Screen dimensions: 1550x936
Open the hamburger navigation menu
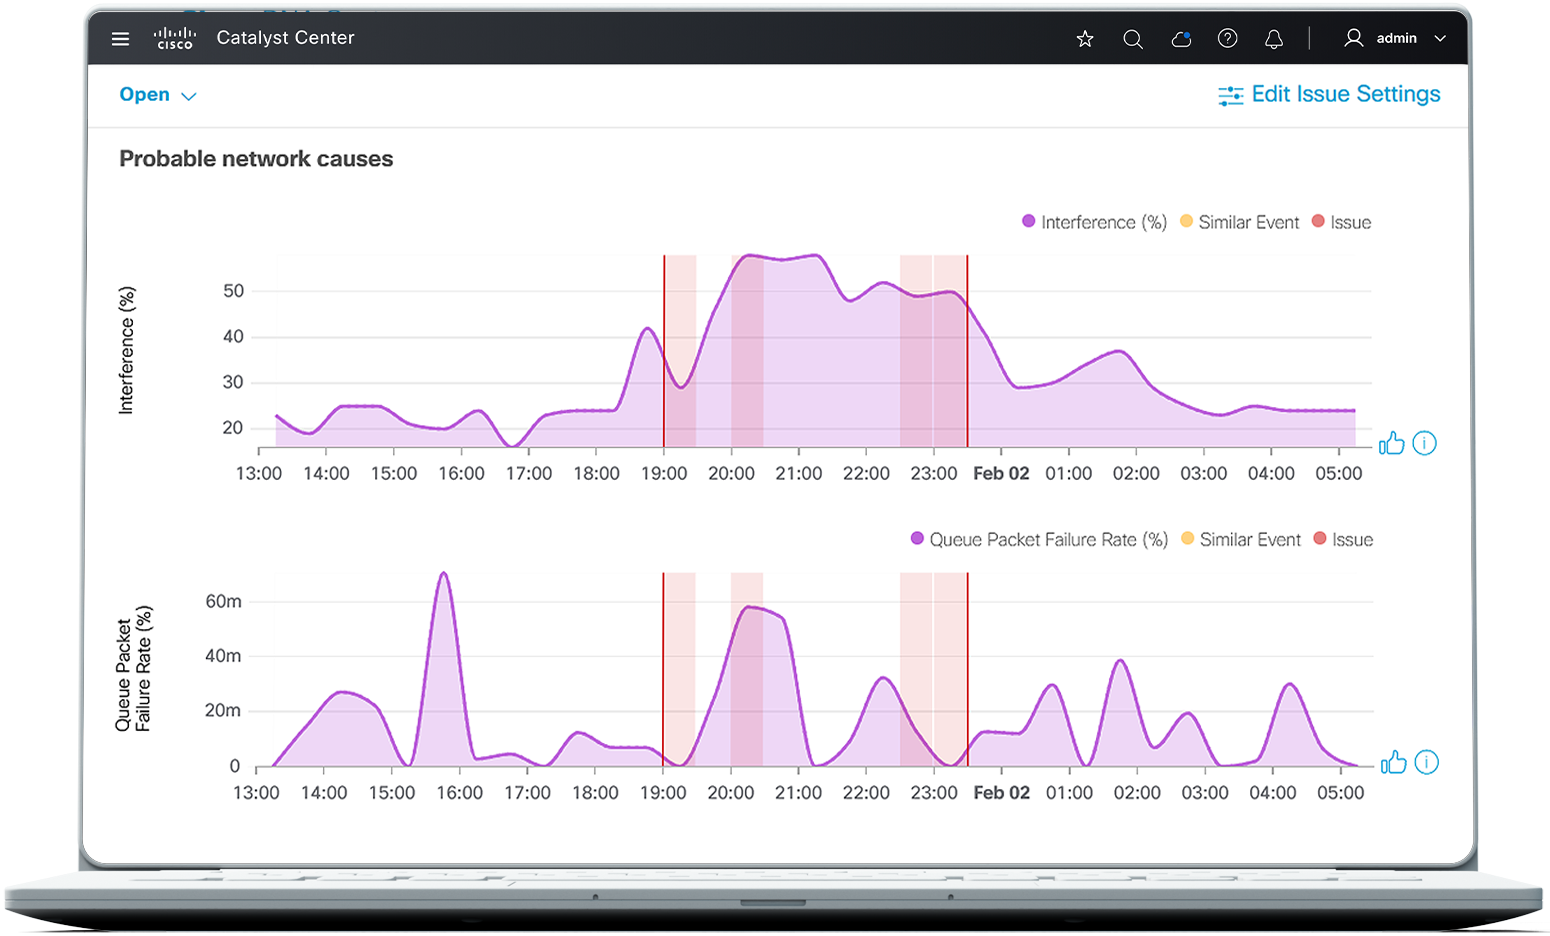pos(120,38)
